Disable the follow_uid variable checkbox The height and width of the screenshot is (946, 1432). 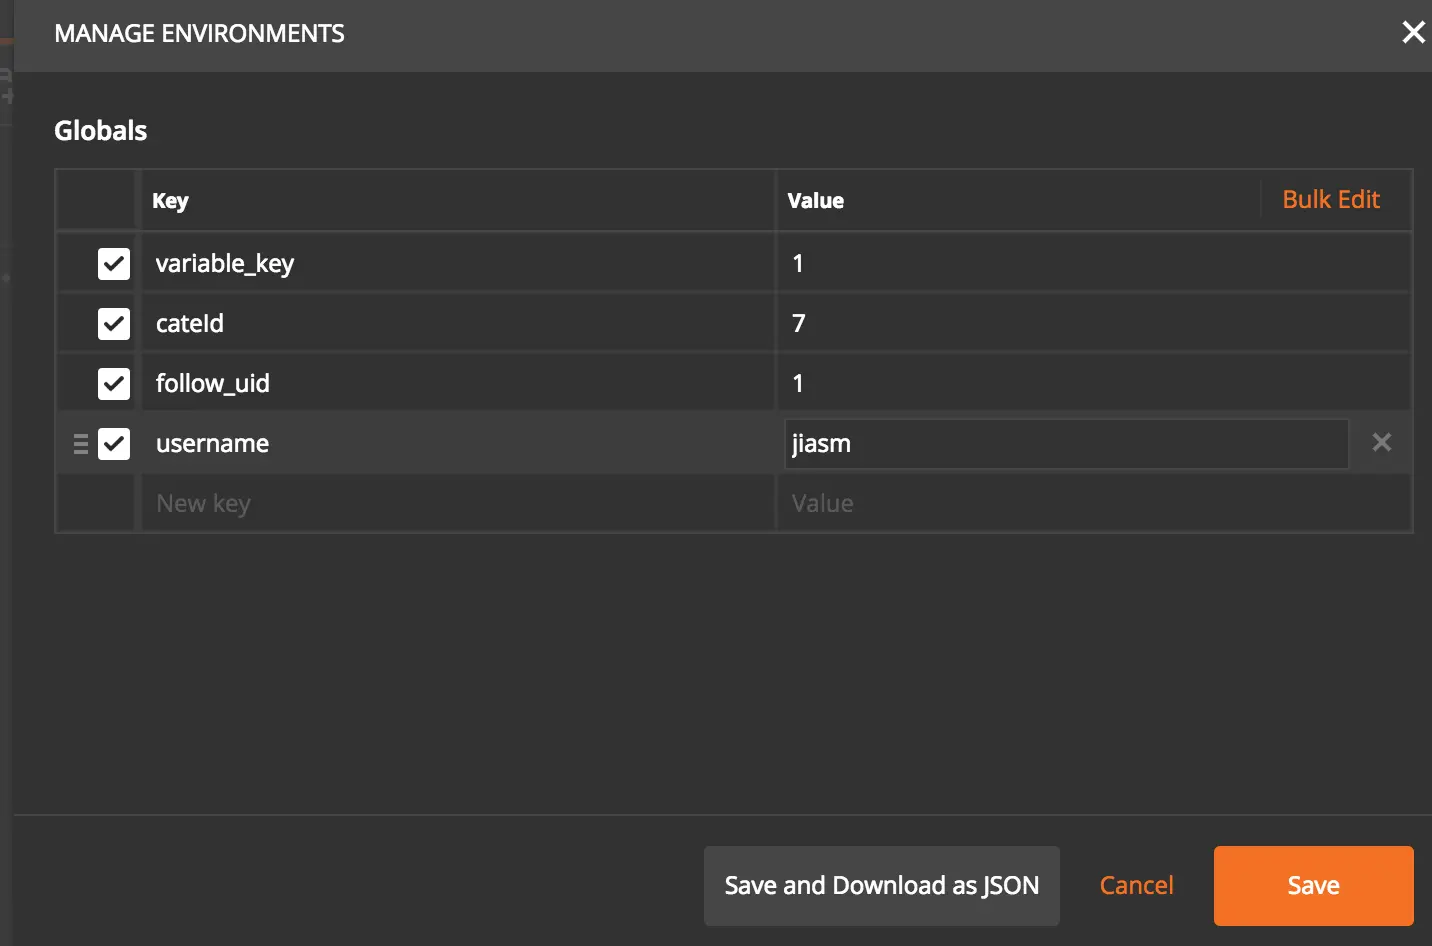[114, 384]
